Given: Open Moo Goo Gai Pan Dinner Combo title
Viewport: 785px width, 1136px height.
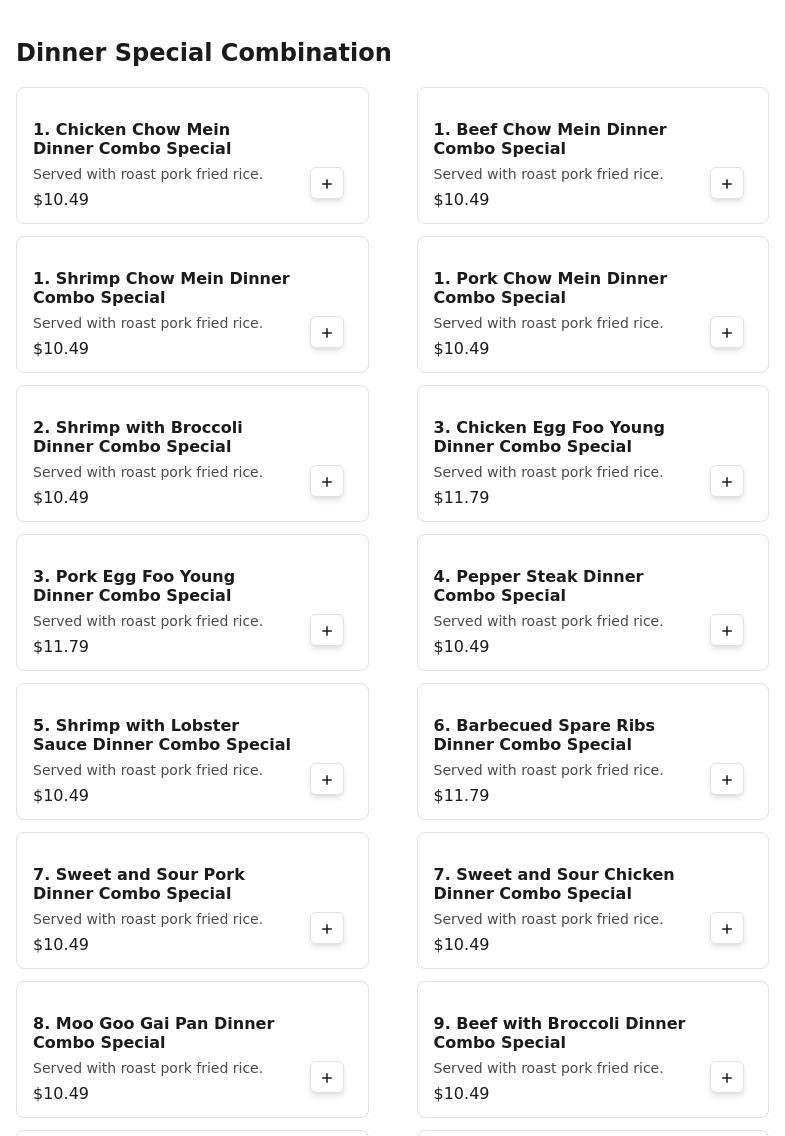Looking at the screenshot, I should [153, 1033].
